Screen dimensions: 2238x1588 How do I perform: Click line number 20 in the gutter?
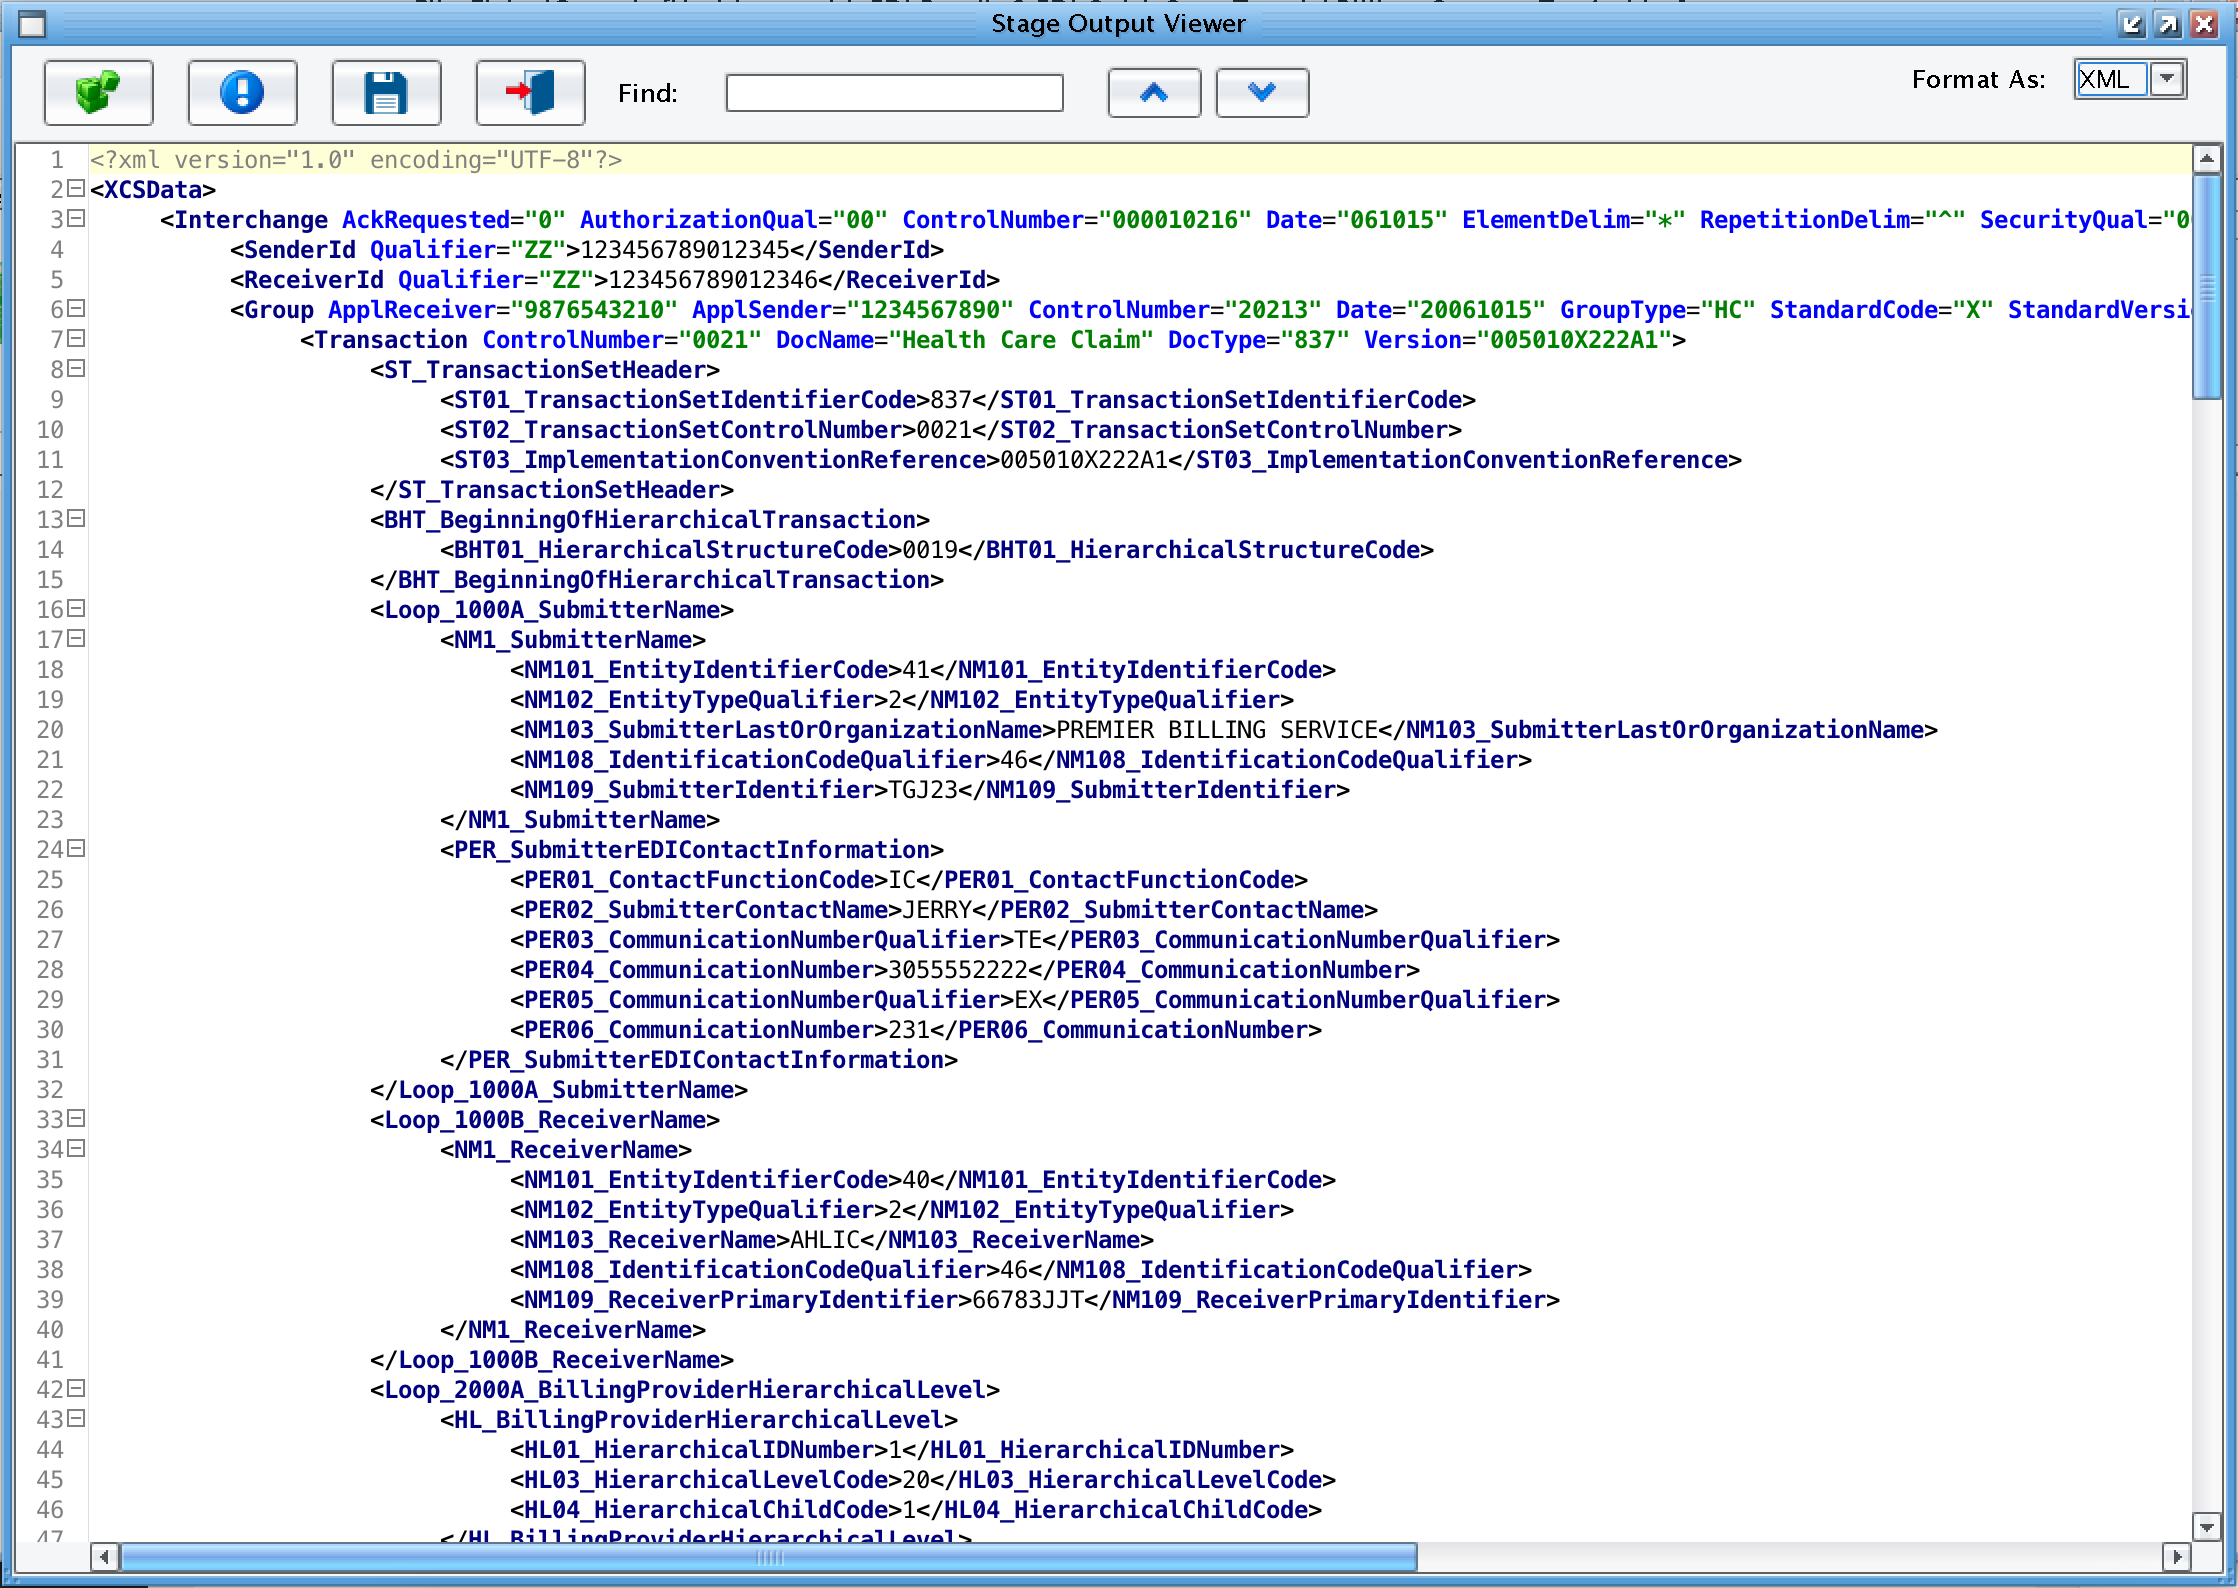click(50, 730)
